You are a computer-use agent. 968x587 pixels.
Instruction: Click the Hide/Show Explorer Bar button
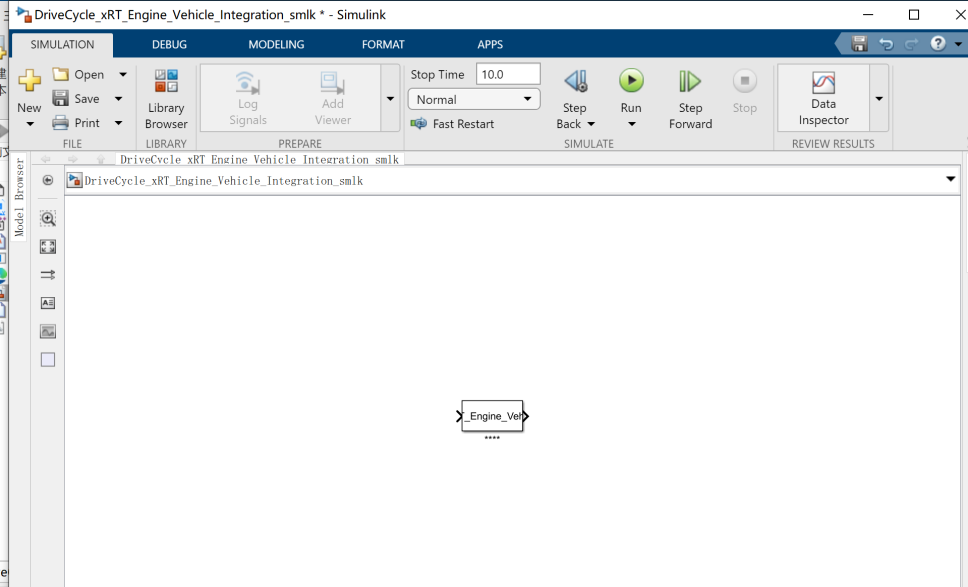tap(48, 180)
